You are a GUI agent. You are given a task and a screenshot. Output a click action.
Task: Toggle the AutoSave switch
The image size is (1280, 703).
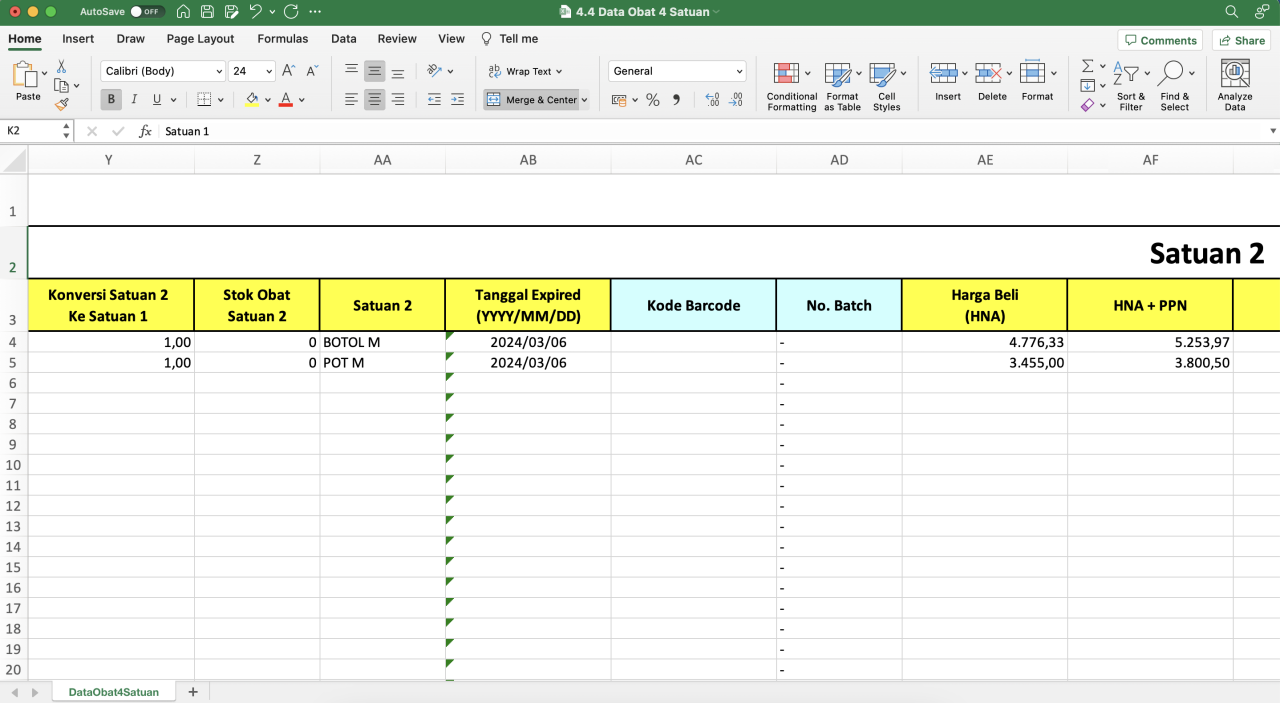tap(147, 12)
